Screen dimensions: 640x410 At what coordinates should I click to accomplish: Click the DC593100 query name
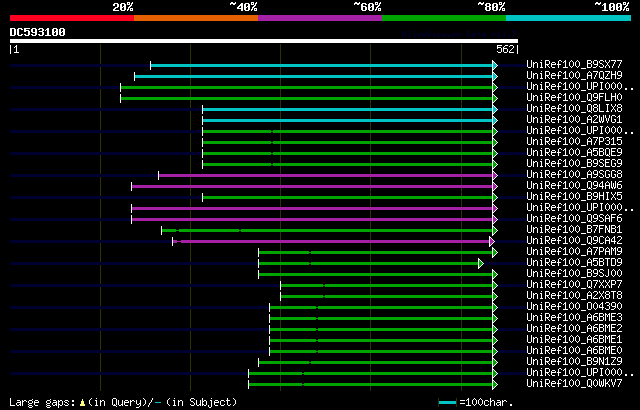(x=38, y=32)
